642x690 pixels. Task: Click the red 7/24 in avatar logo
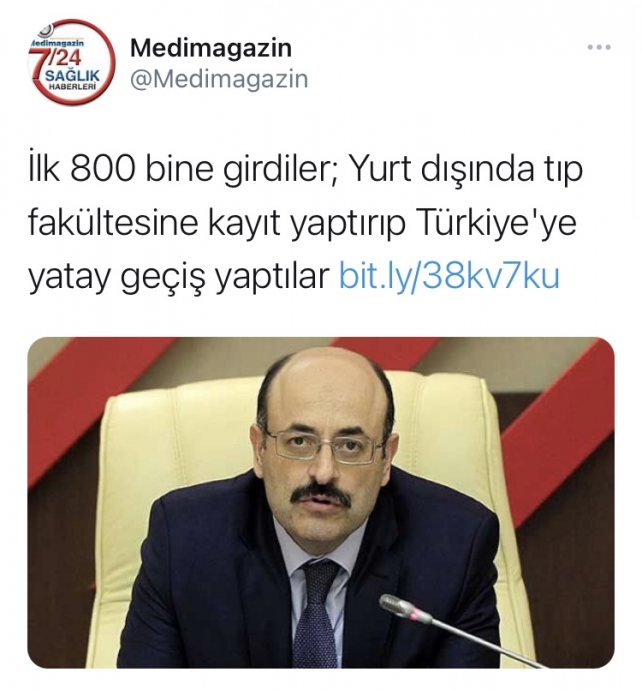tap(56, 57)
